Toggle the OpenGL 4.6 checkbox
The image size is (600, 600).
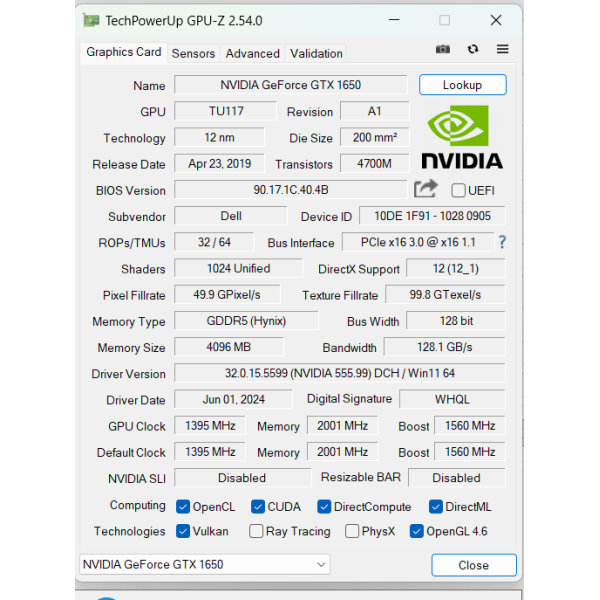[417, 531]
